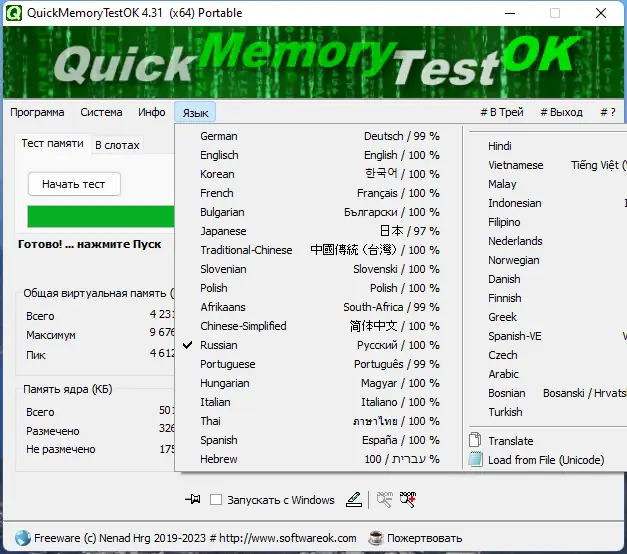Click the Готово! ... нажмите Пуск status text
Screen dimensions: 627x554
click(x=90, y=244)
